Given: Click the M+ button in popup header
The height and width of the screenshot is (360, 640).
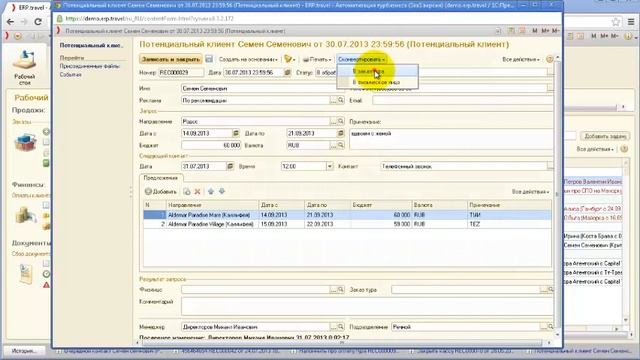Looking at the screenshot, I should coord(546,31).
